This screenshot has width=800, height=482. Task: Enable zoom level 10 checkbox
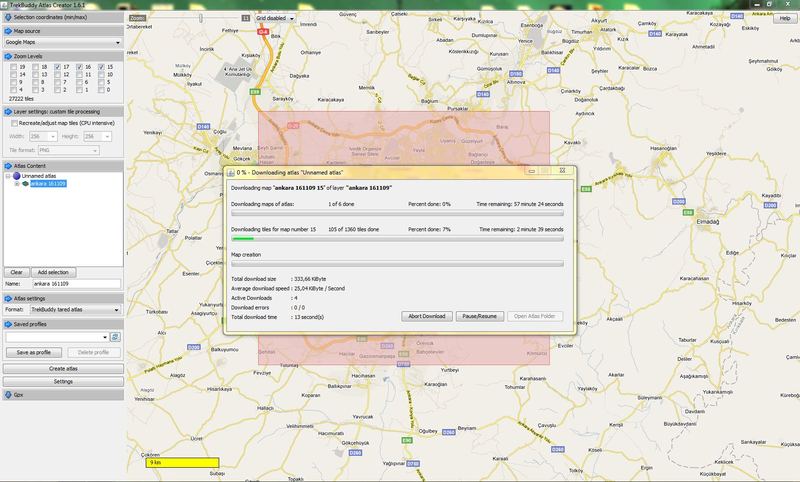coord(101,74)
